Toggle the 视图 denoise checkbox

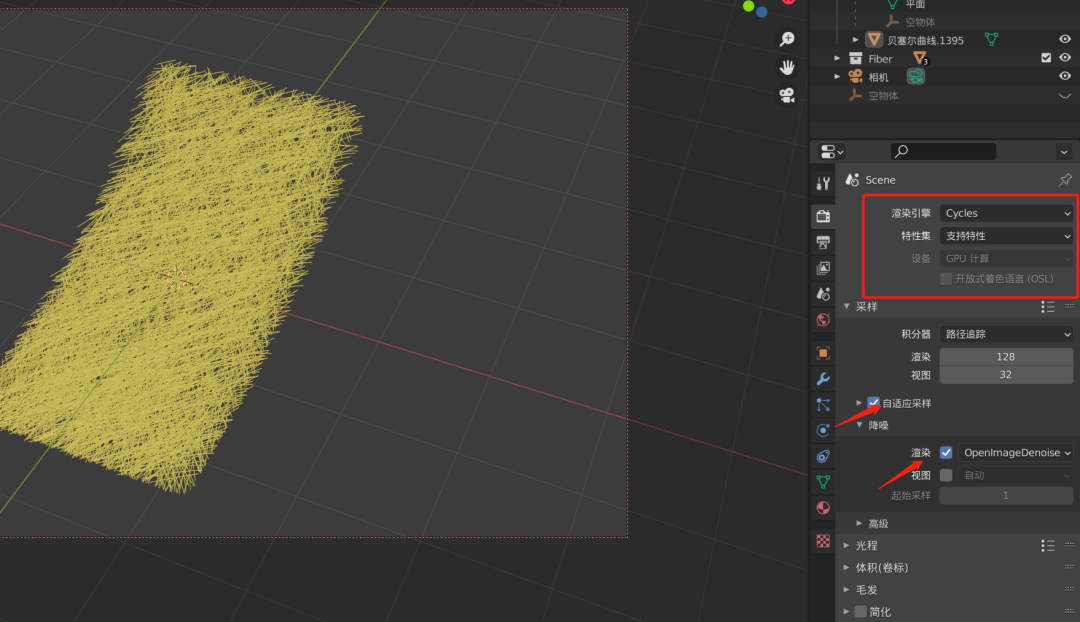coord(946,475)
